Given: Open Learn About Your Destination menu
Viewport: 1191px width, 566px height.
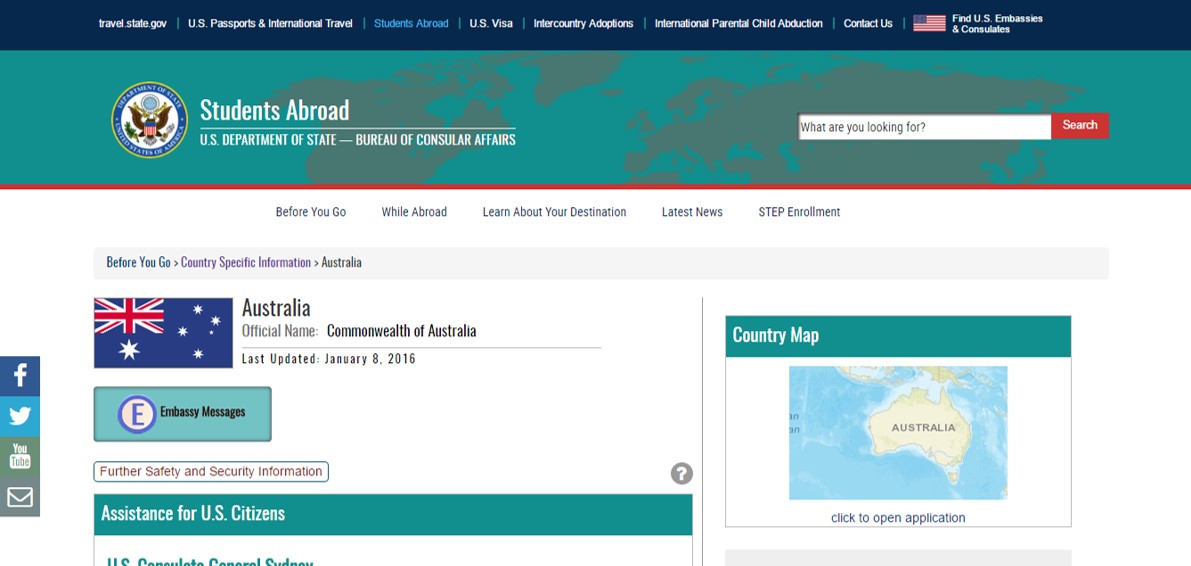Looking at the screenshot, I should pyautogui.click(x=554, y=212).
